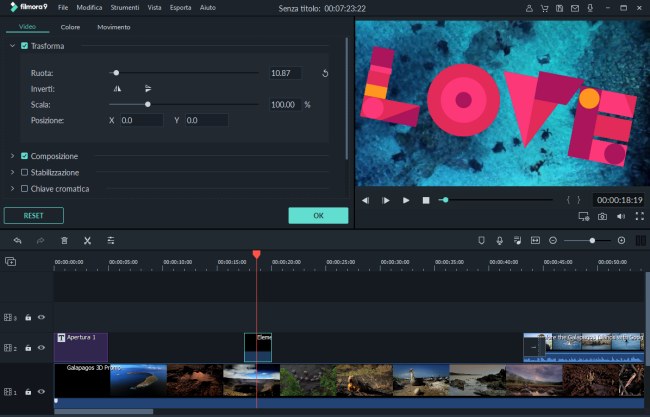Enable the Chiave cromatica checkbox
650x417 pixels.
(25, 188)
